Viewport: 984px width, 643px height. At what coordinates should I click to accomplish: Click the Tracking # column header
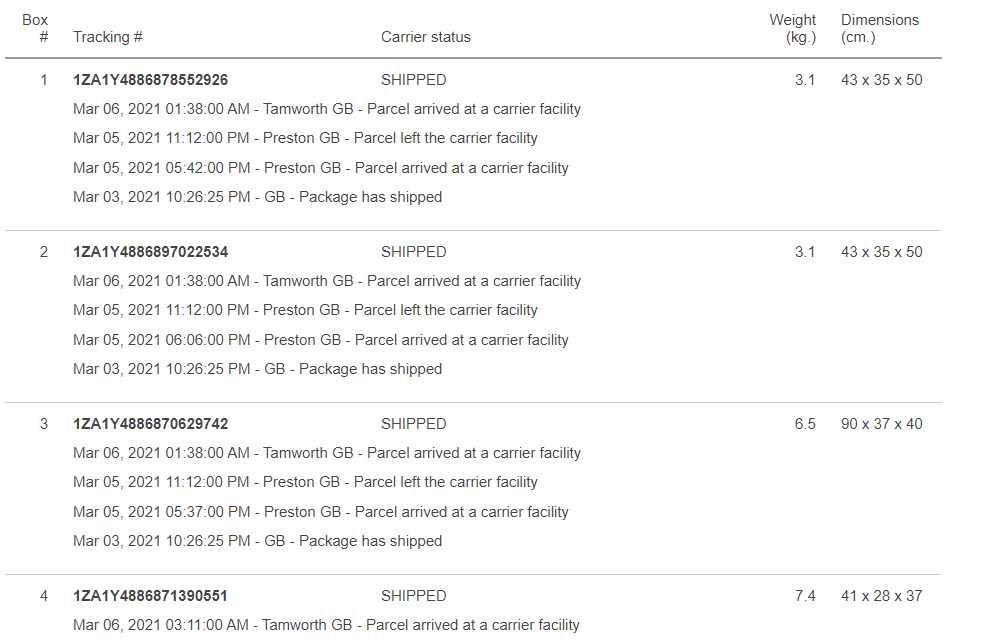107,37
